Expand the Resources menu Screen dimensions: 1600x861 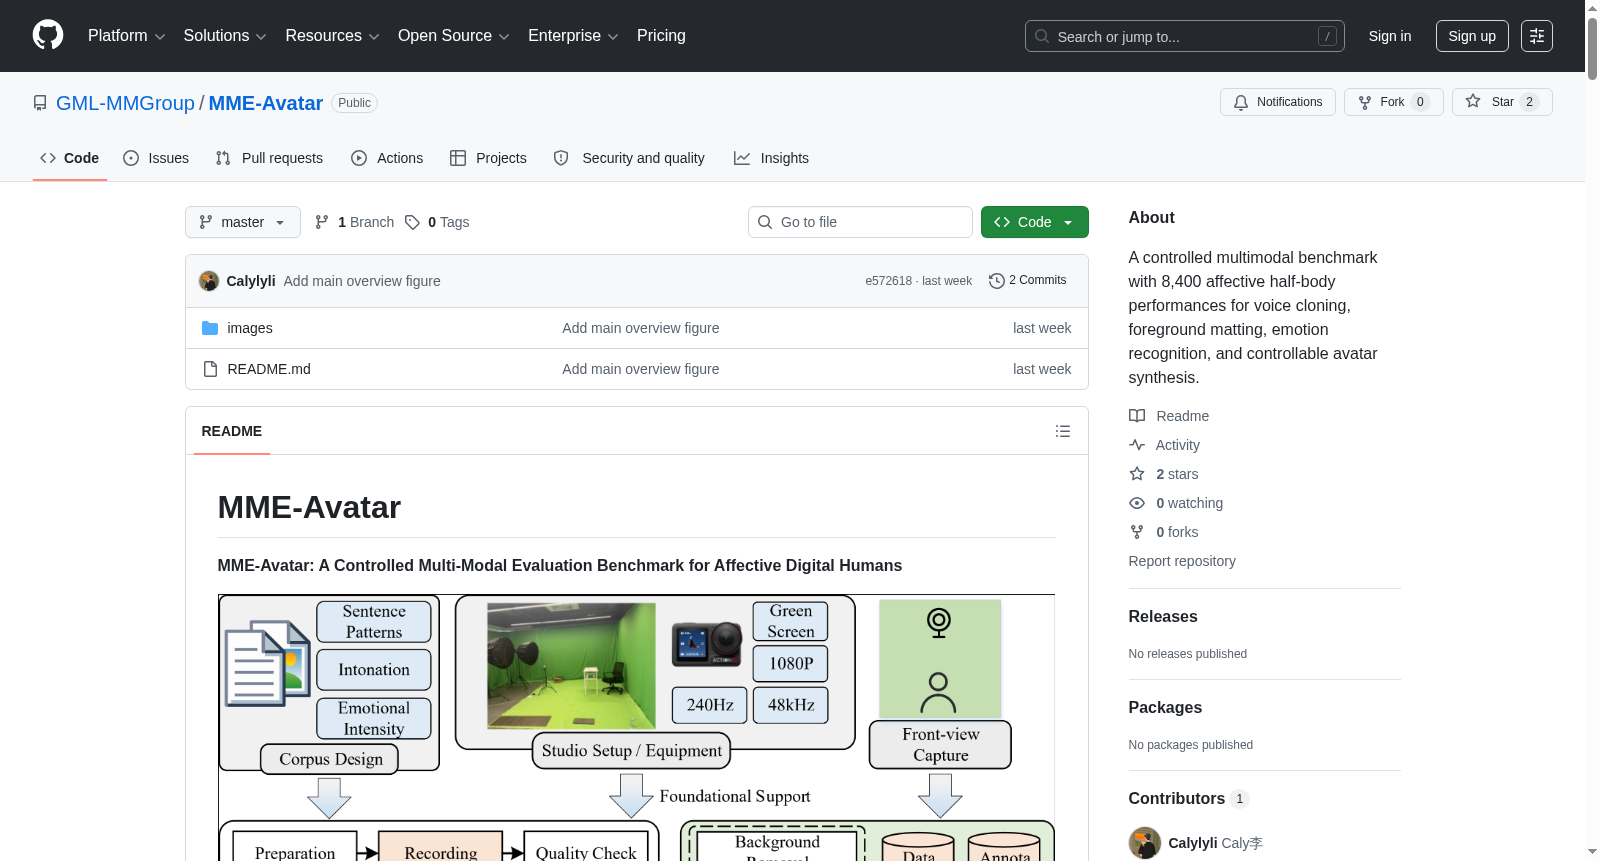pos(332,36)
